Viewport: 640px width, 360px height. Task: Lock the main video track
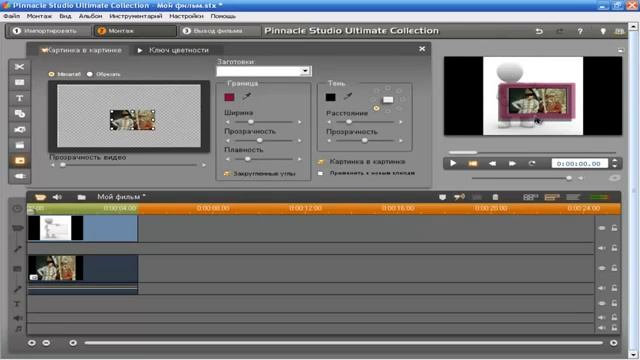614,228
